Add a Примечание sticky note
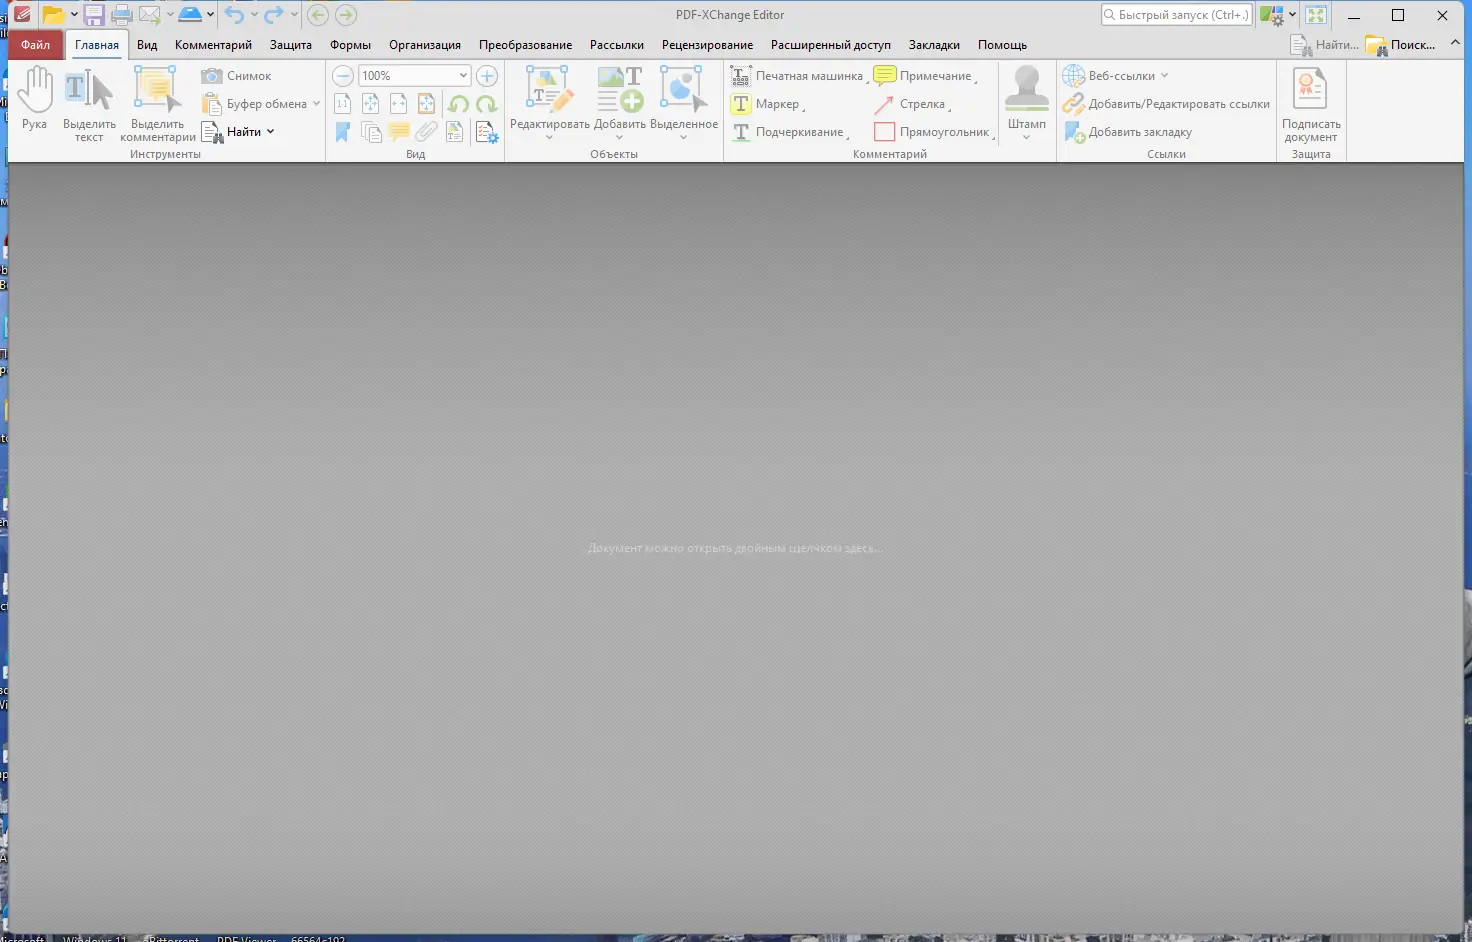This screenshot has width=1472, height=942. point(924,76)
